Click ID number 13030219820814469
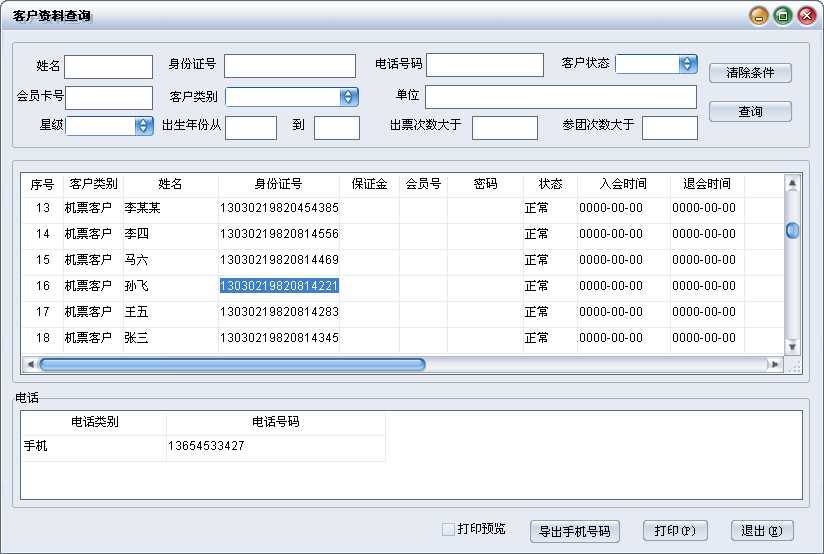824x554 pixels. [x=279, y=260]
